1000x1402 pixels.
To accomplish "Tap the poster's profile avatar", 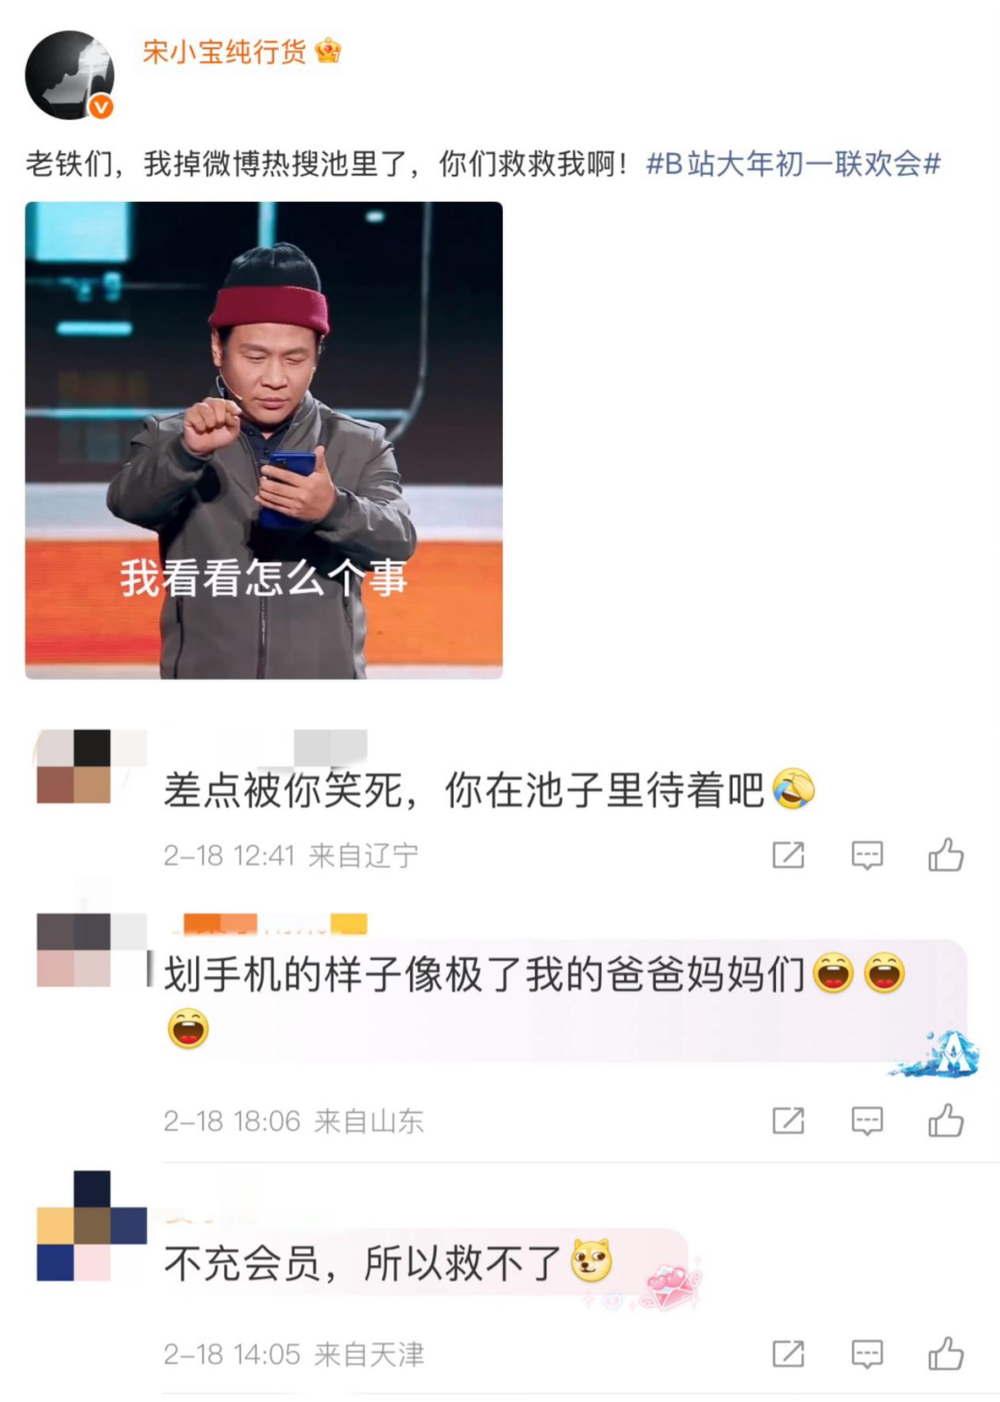I will [69, 75].
